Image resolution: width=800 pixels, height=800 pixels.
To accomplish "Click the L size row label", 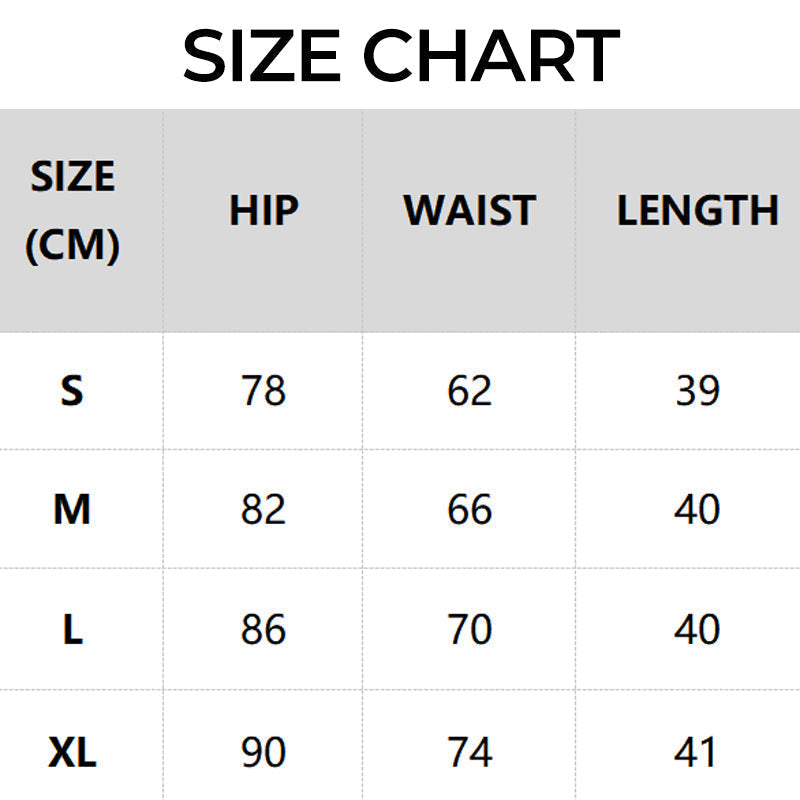I will 72,630.
